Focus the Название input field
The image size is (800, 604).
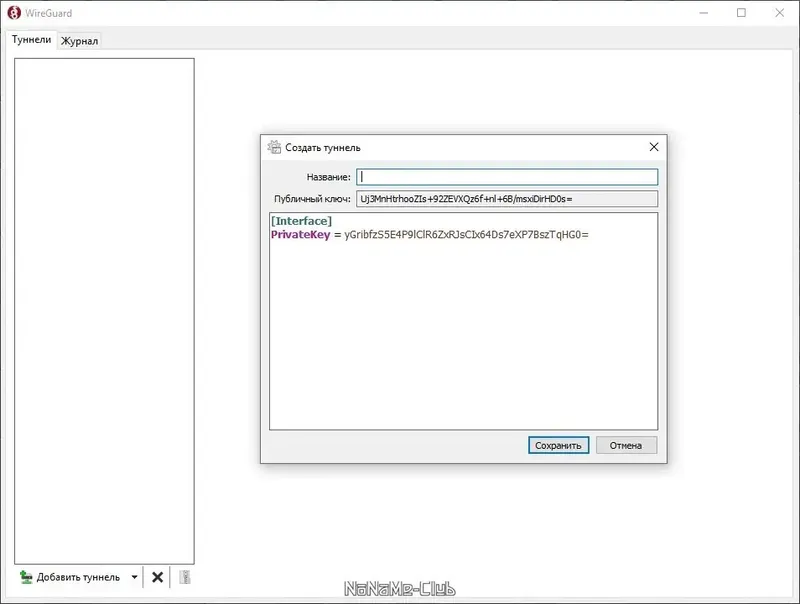click(x=507, y=177)
